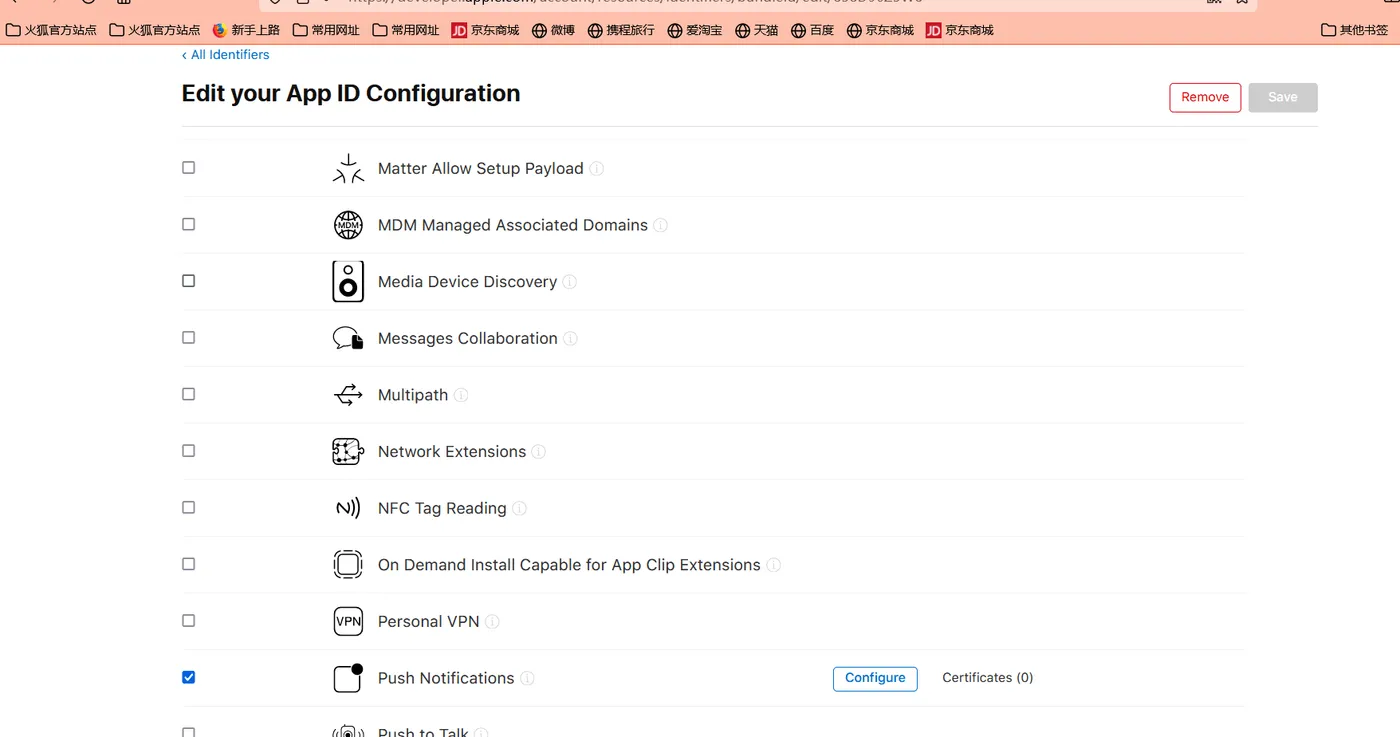Click the Media Device Discovery speaker icon

coord(348,282)
